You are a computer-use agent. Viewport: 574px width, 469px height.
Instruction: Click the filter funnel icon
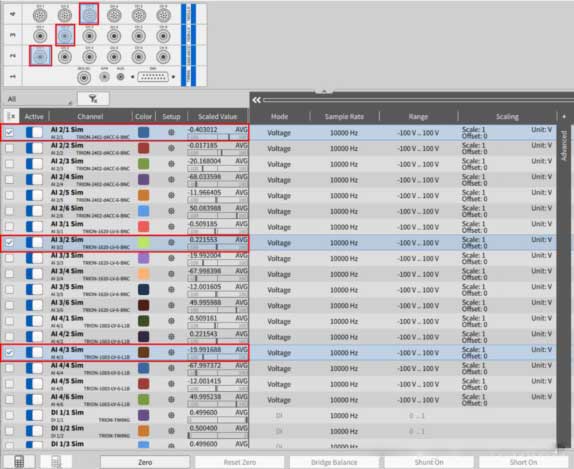tap(93, 99)
